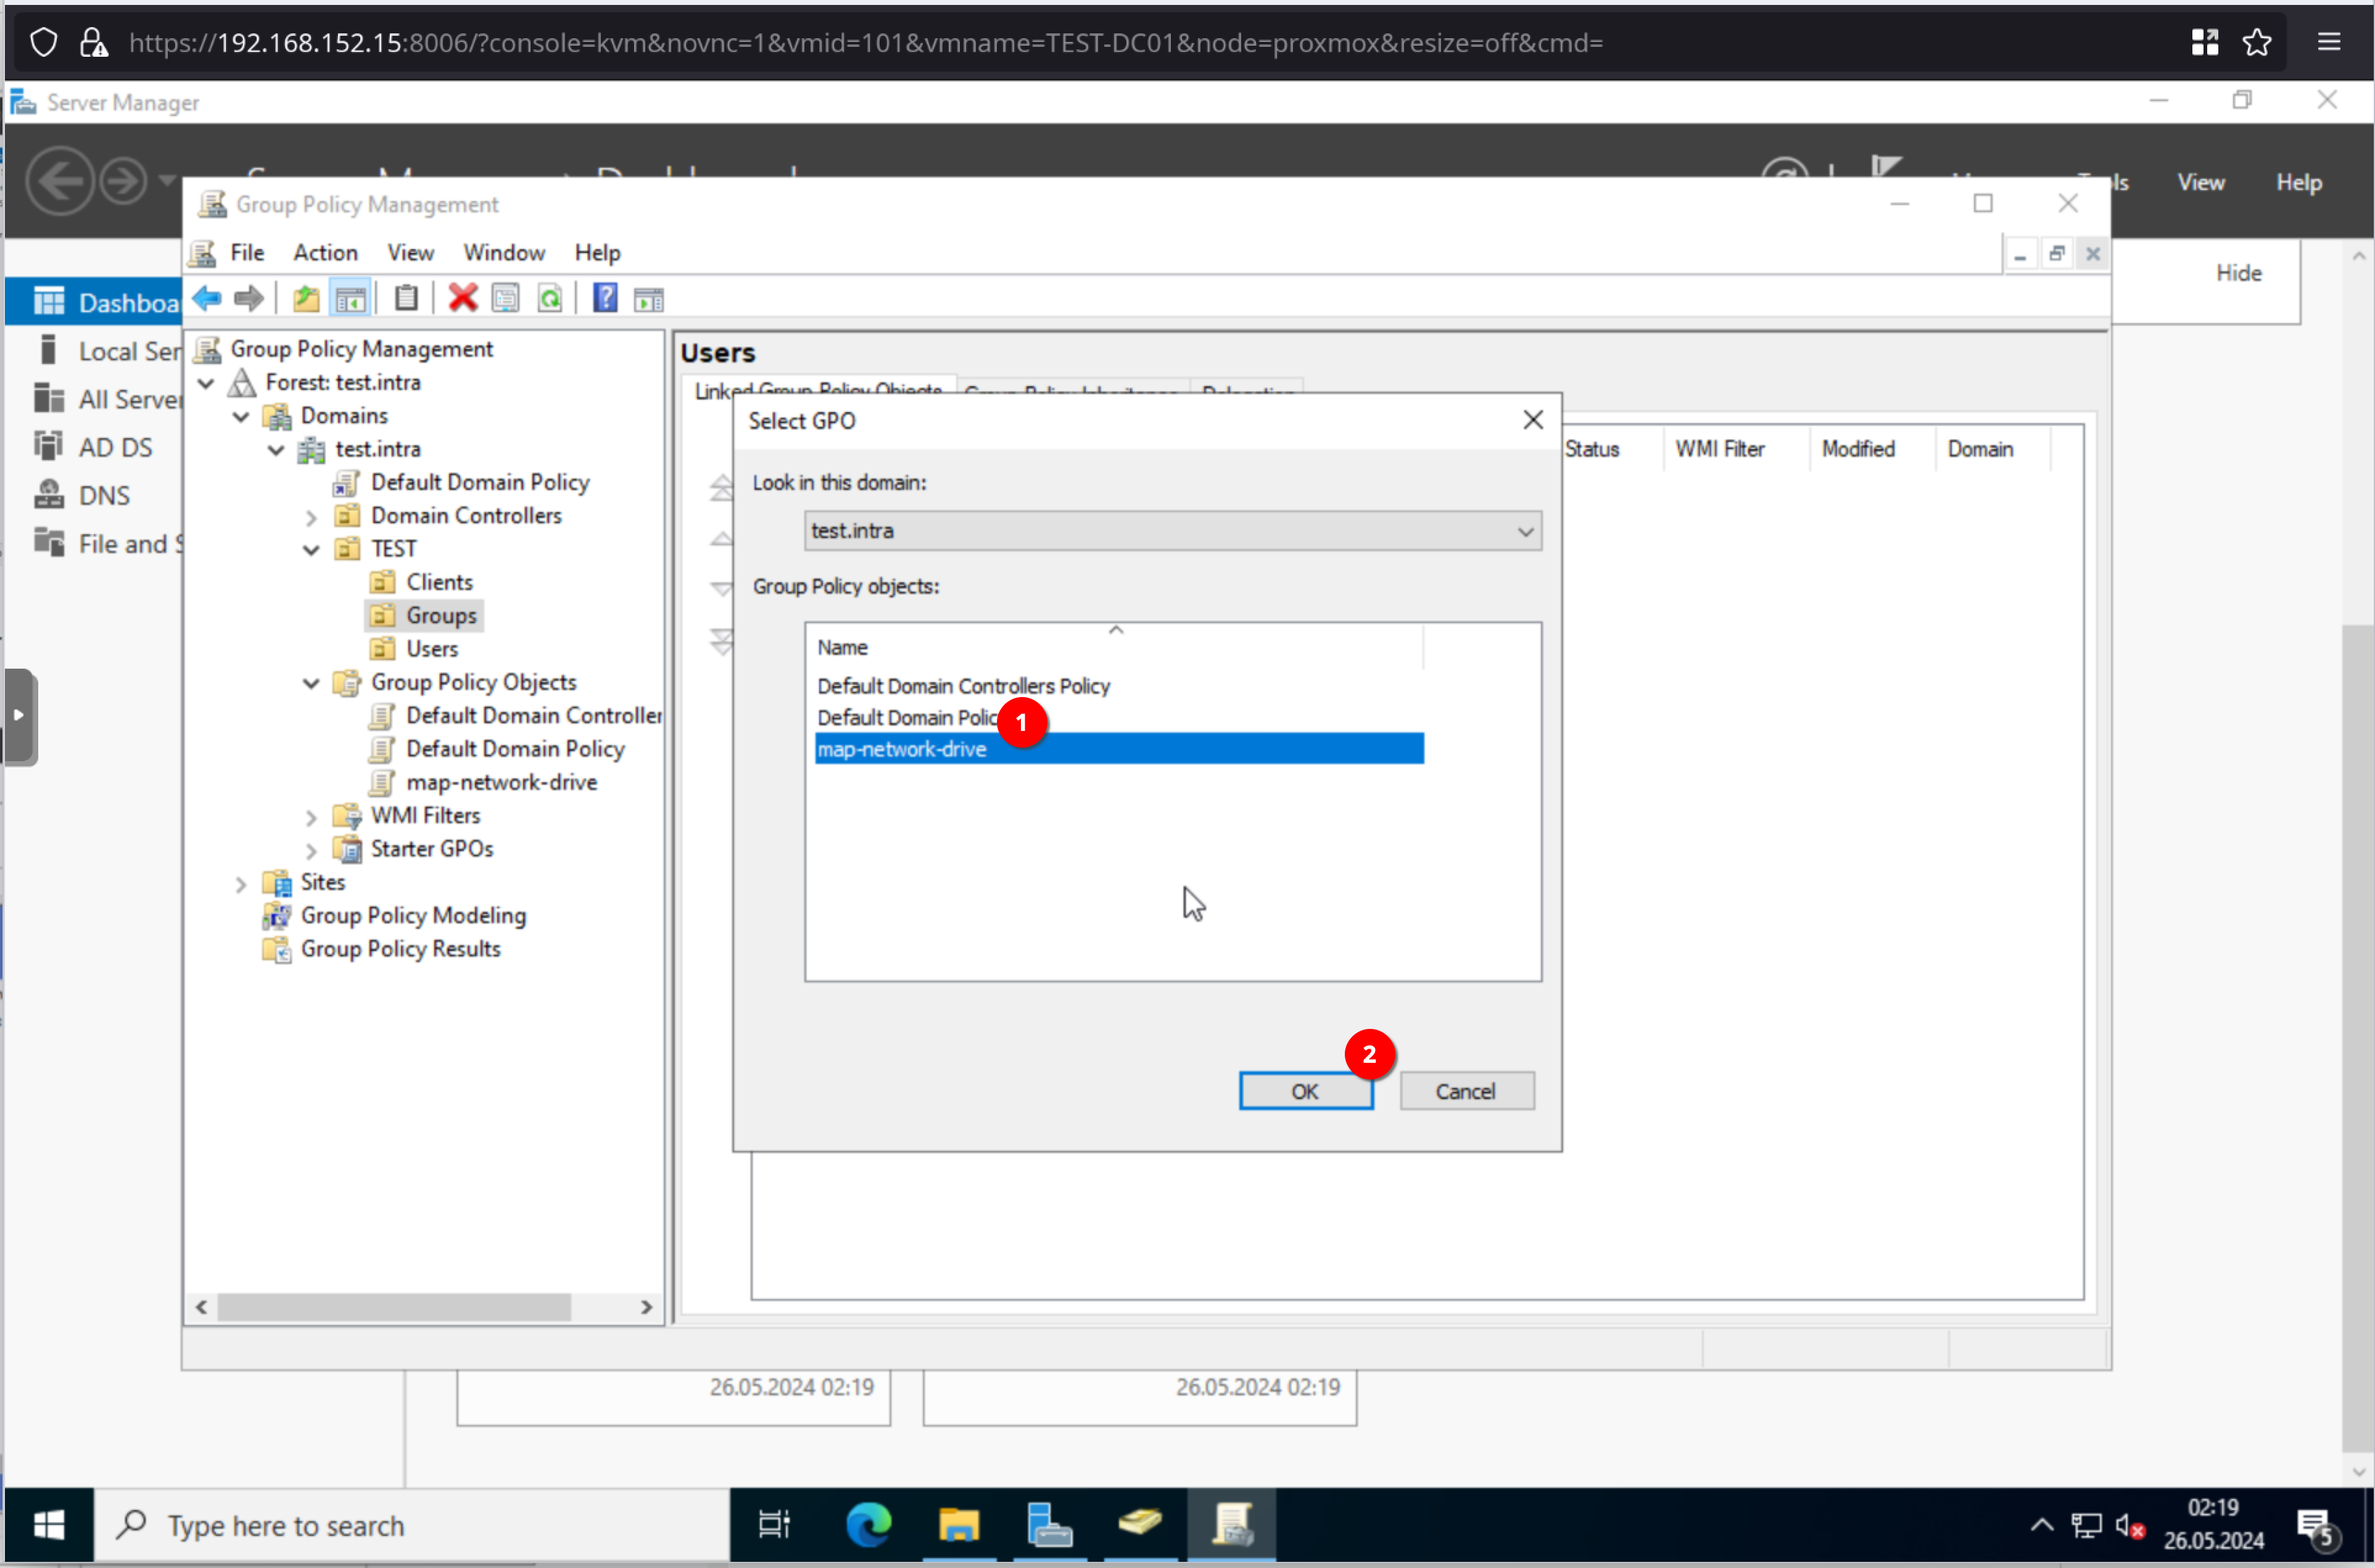Viewport: 2375px width, 1568px height.
Task: Click the blue Back arrow in GPM toolbar
Action: pyautogui.click(x=207, y=298)
